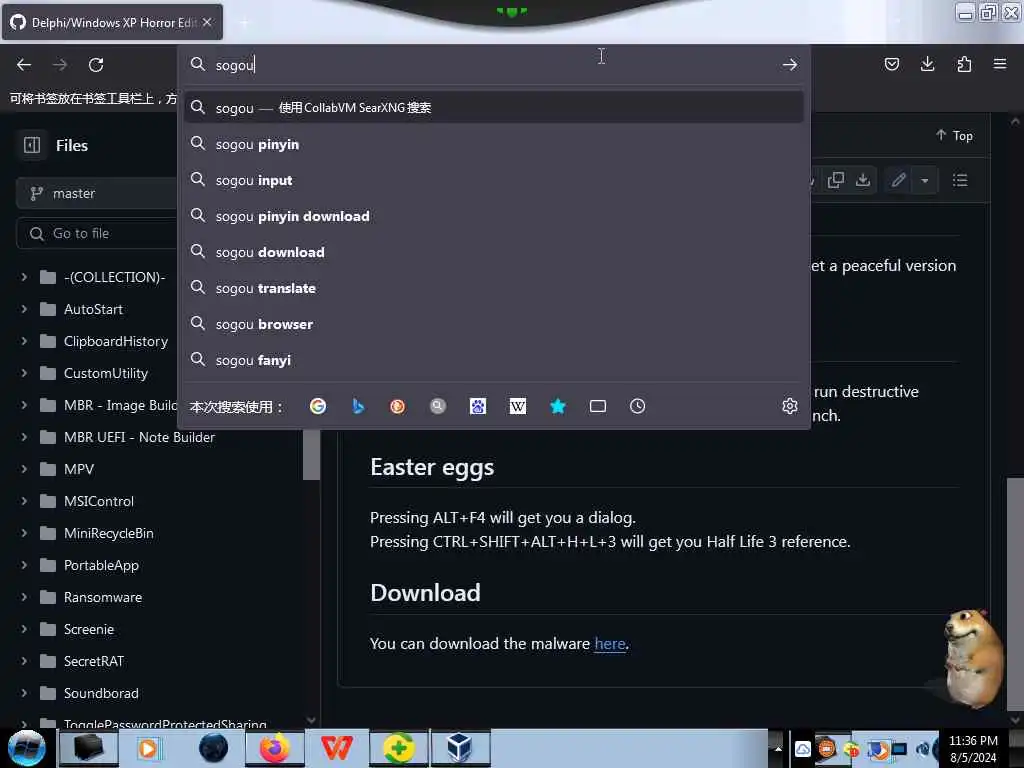1024x768 pixels.
Task: Submit the sogou search via the go arrow
Action: (790, 65)
